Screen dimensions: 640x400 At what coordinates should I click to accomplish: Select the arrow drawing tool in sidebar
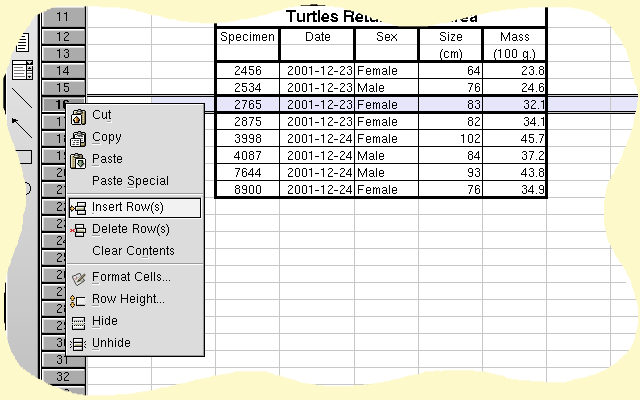click(x=22, y=127)
